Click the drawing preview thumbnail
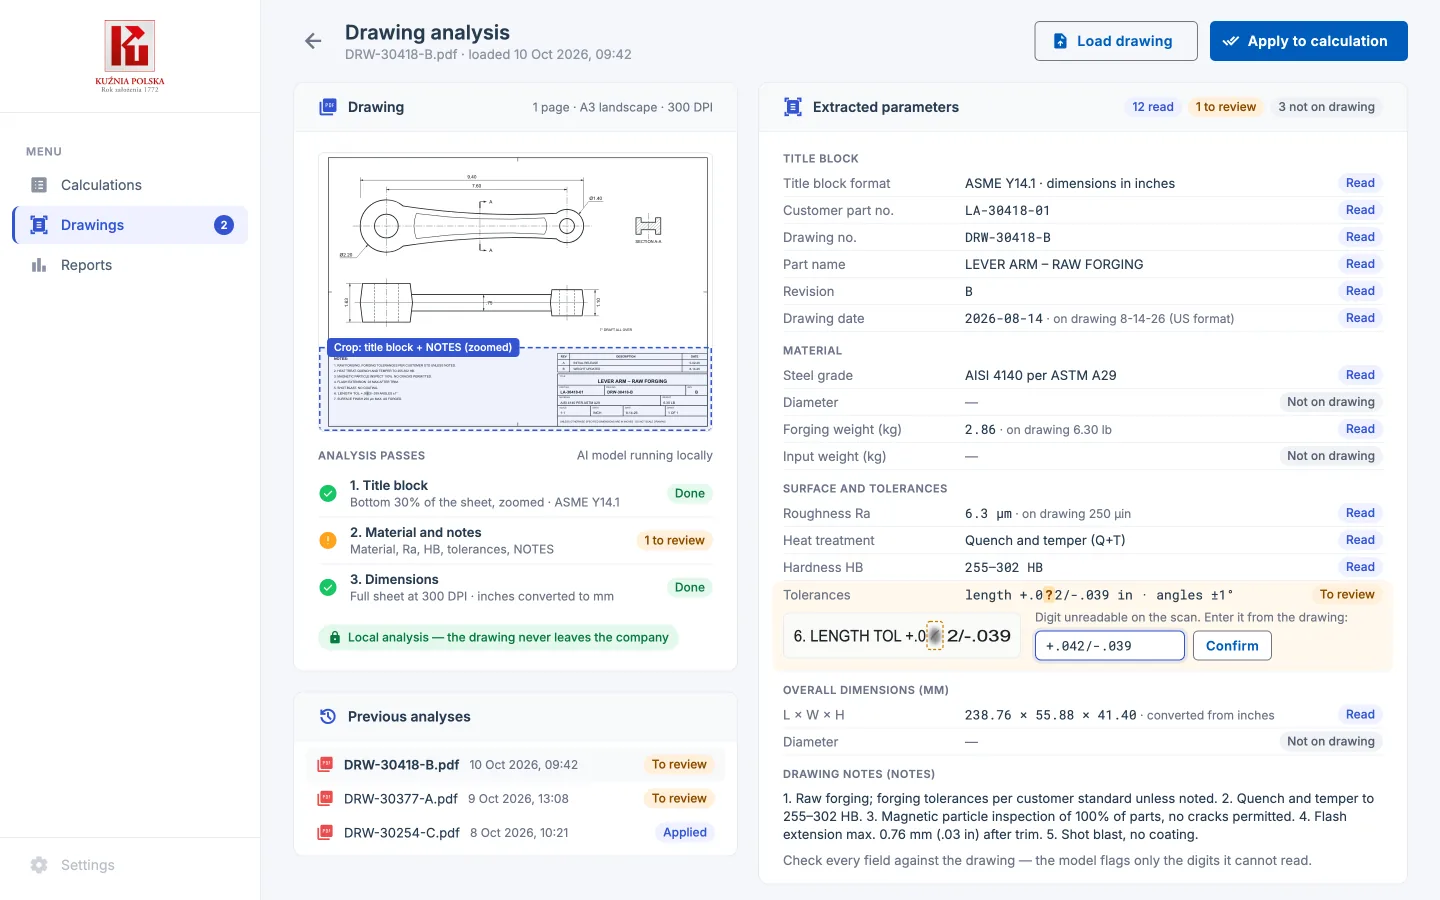 [x=515, y=292]
